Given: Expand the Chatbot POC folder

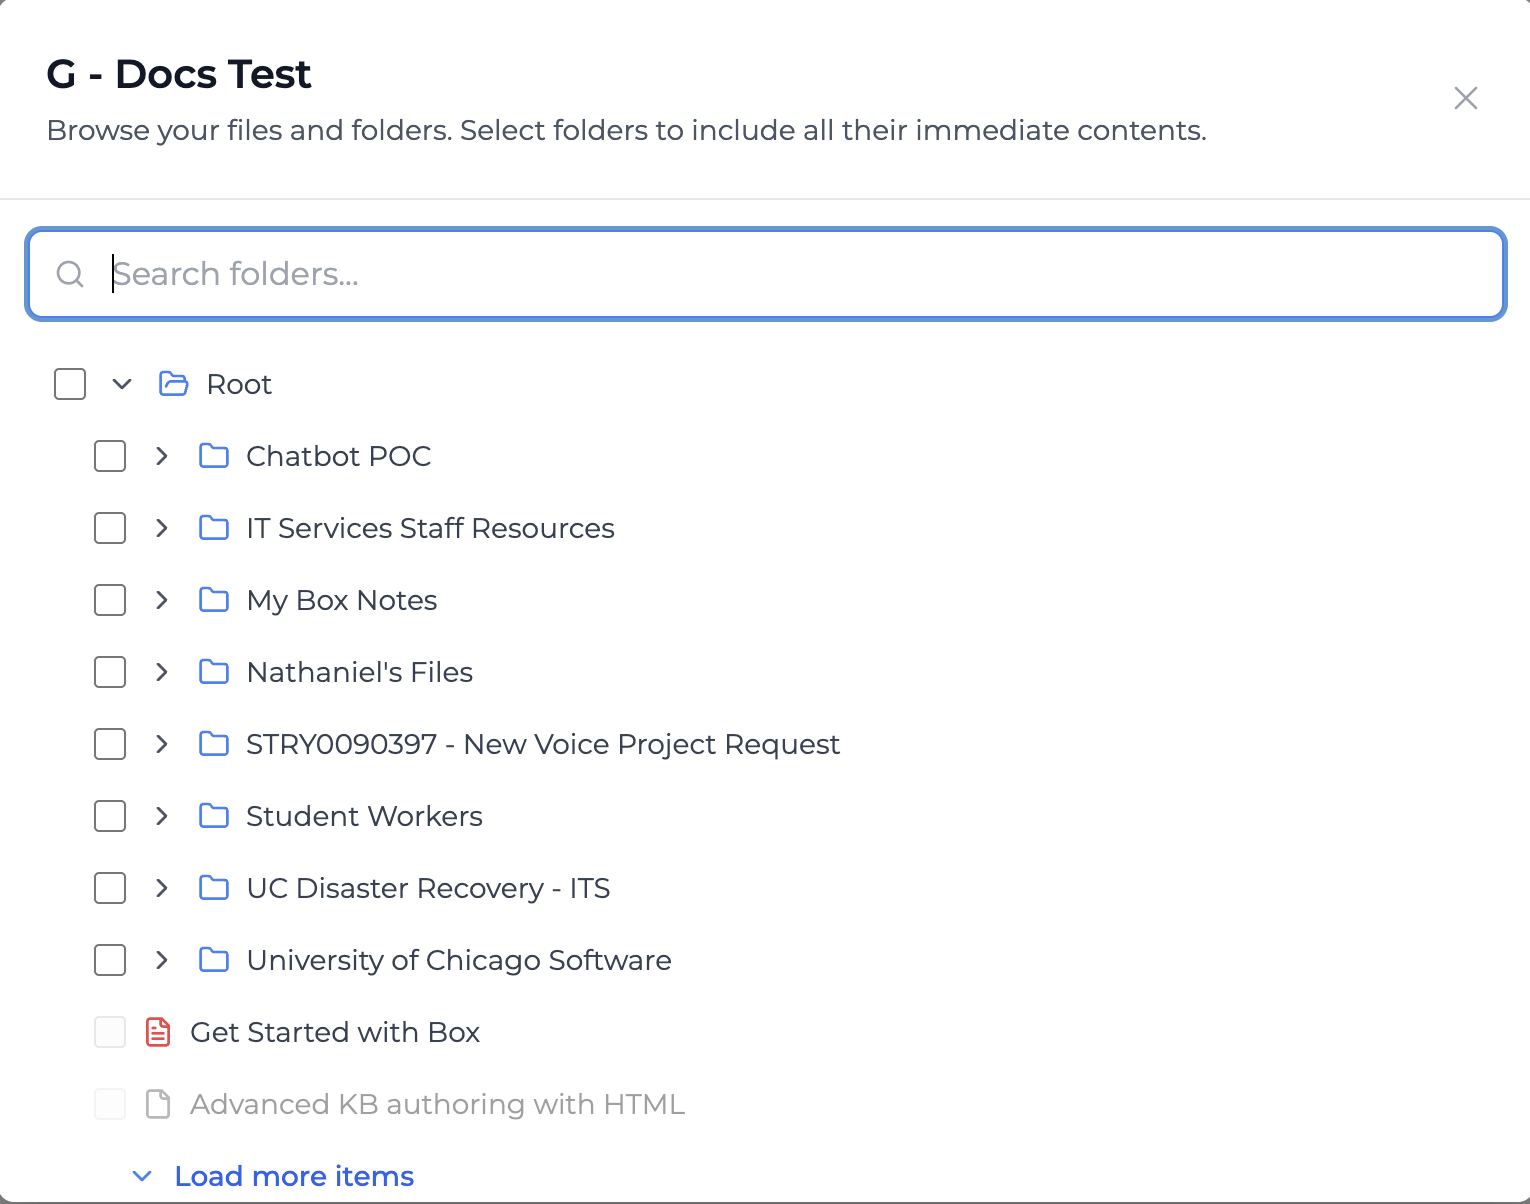Looking at the screenshot, I should 162,456.
